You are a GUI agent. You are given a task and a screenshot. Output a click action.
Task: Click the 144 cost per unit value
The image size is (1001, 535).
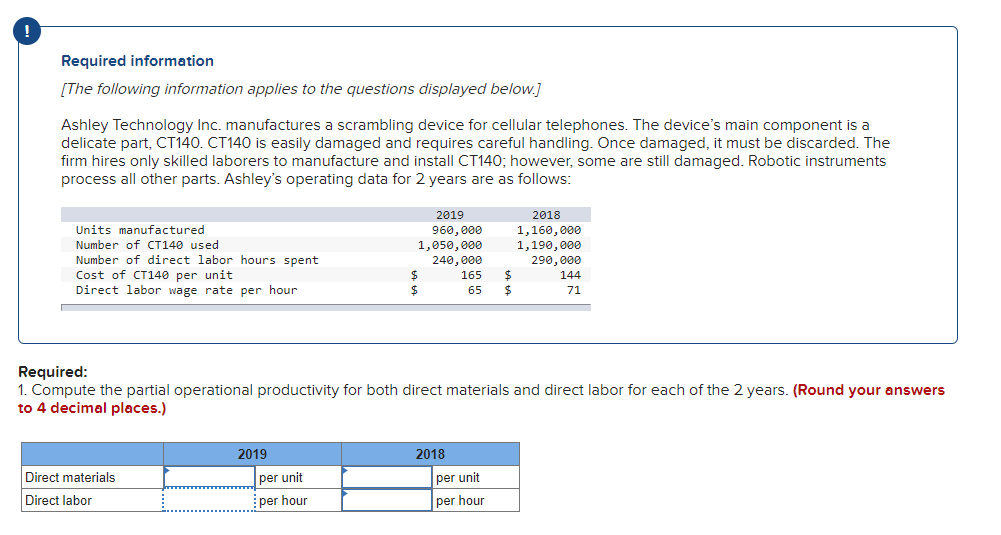(x=570, y=275)
